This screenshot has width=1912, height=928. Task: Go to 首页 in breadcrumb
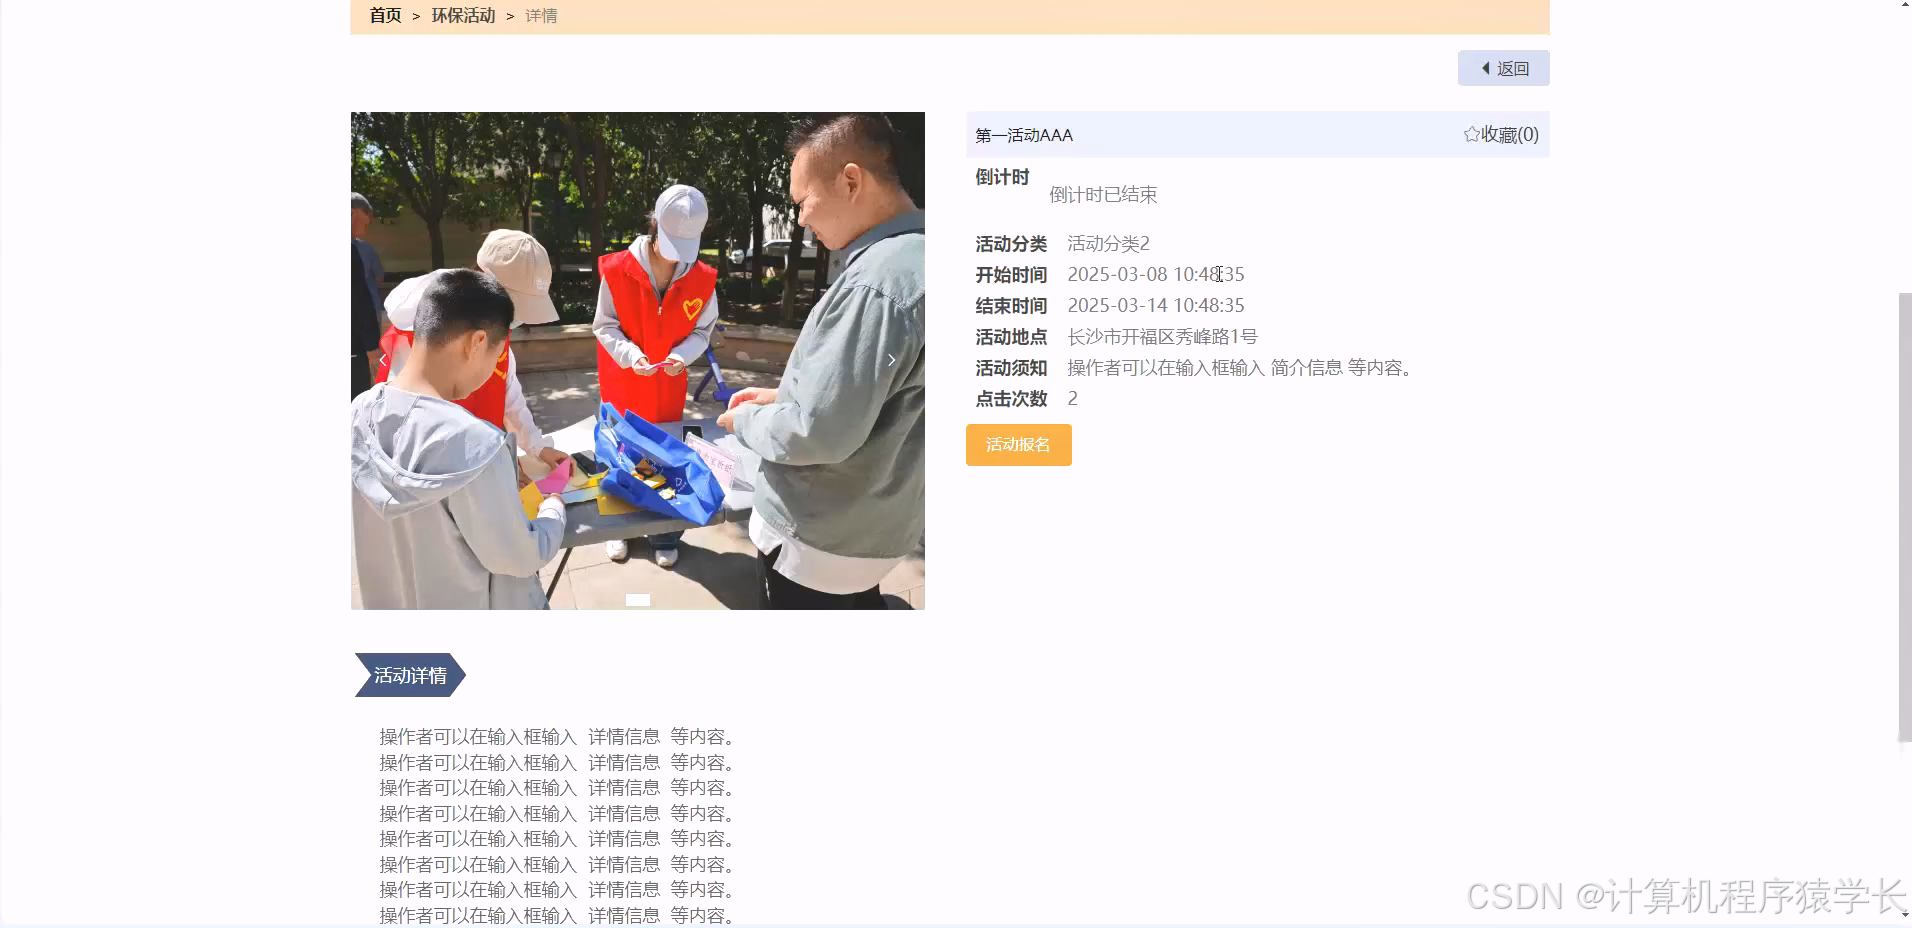[x=385, y=15]
